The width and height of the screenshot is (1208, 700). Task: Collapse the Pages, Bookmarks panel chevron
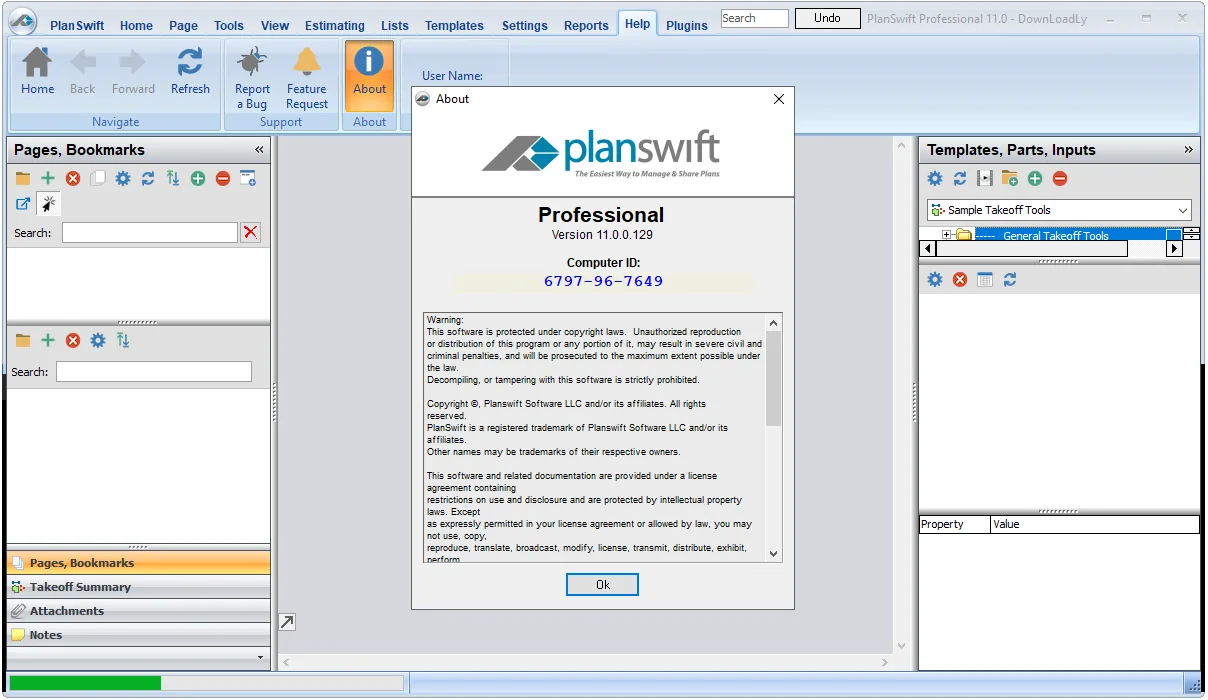click(x=259, y=149)
